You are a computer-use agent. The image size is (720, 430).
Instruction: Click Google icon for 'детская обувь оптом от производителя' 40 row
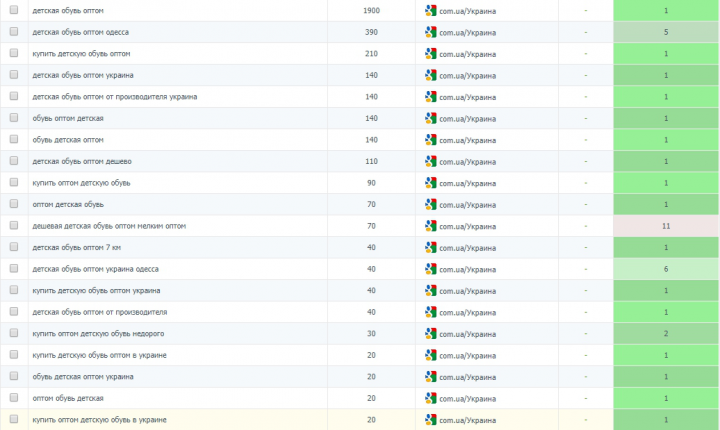point(430,312)
